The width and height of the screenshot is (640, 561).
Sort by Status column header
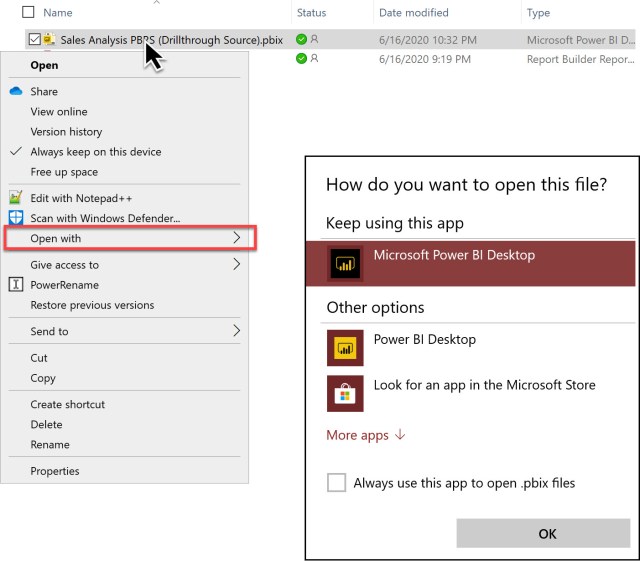311,13
